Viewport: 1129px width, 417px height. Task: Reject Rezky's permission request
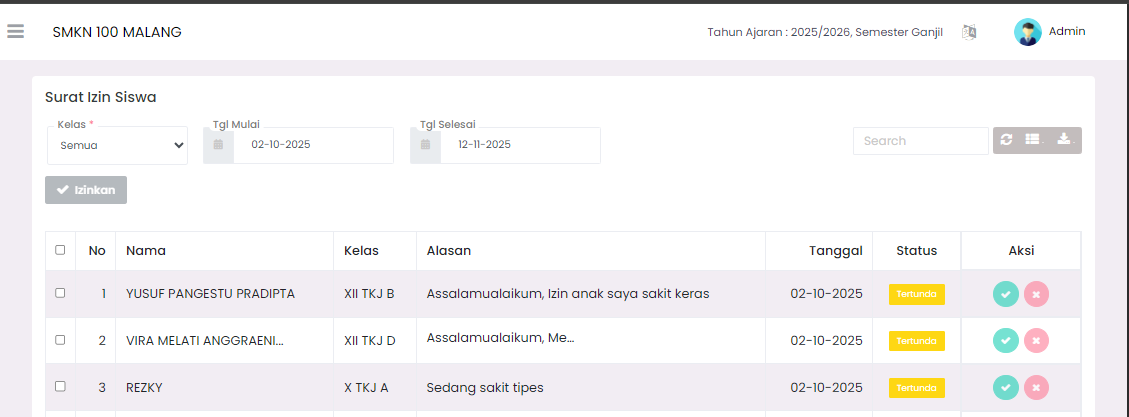(x=1037, y=387)
